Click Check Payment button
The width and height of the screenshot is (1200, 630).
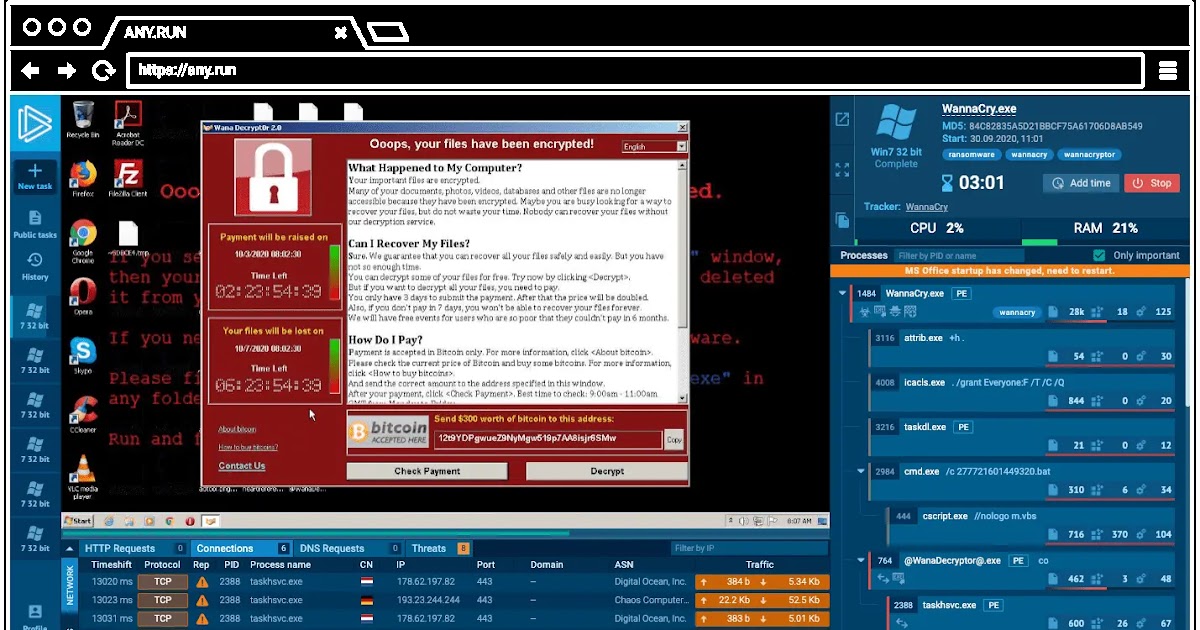[x=427, y=471]
